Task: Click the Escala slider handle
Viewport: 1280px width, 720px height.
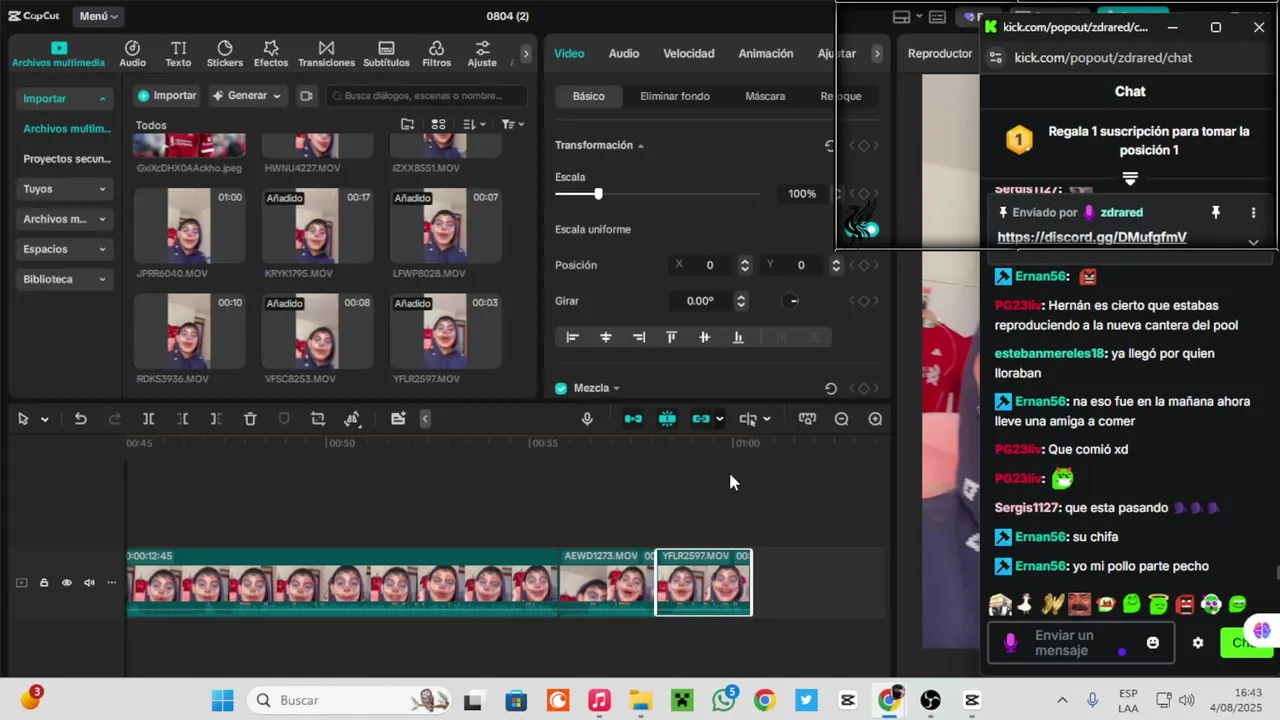Action: [x=598, y=194]
